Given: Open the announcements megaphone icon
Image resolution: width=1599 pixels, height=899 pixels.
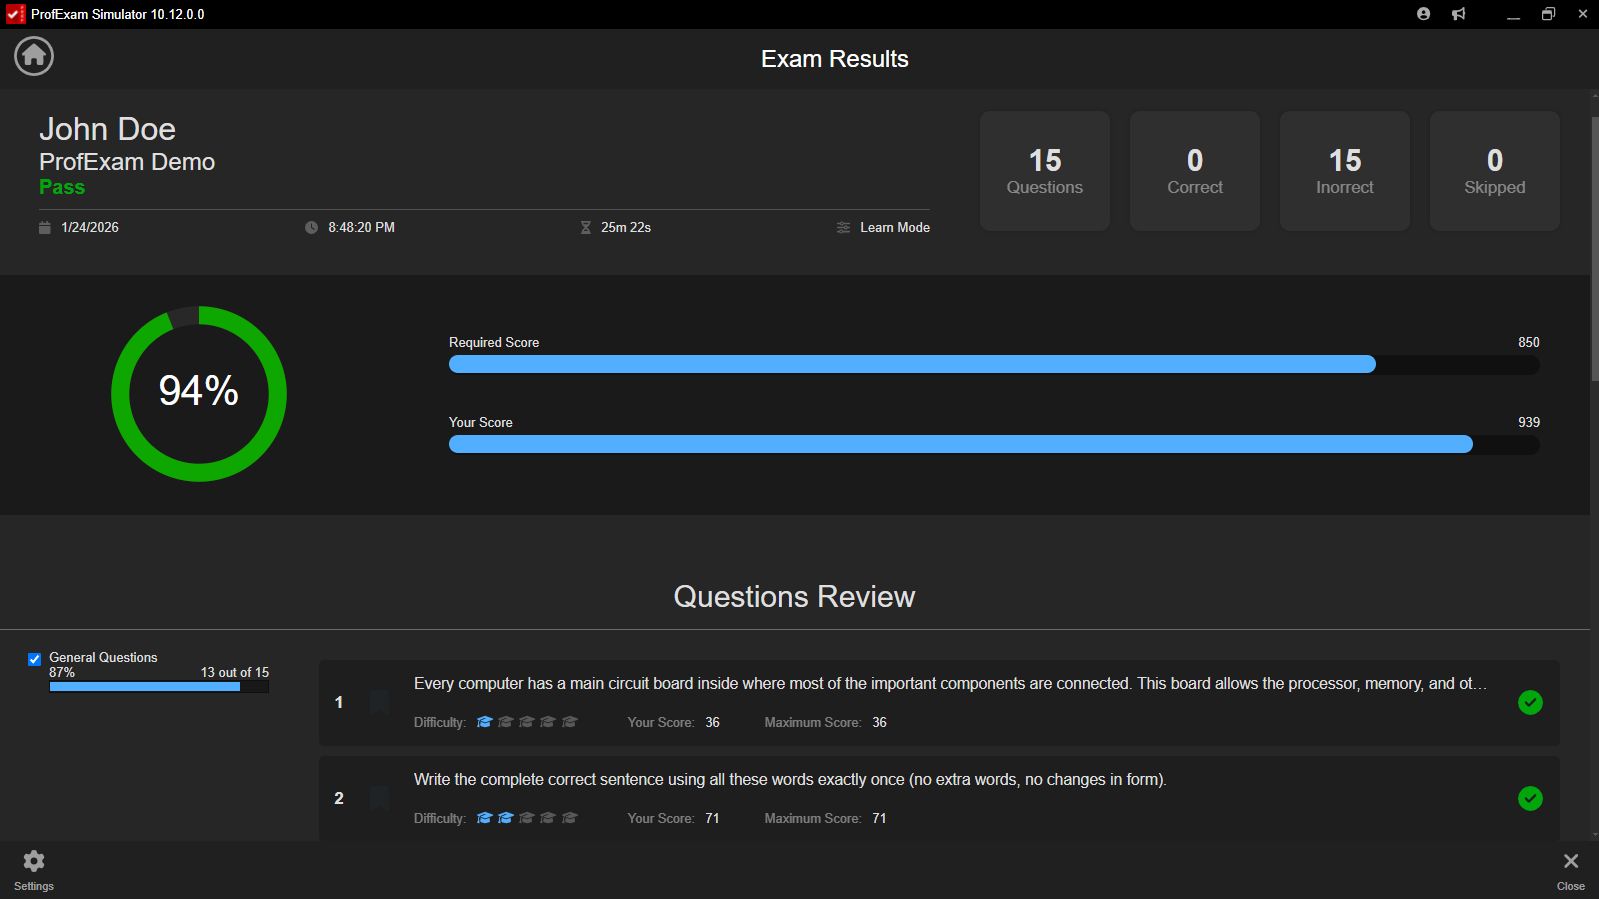Looking at the screenshot, I should pyautogui.click(x=1459, y=14).
